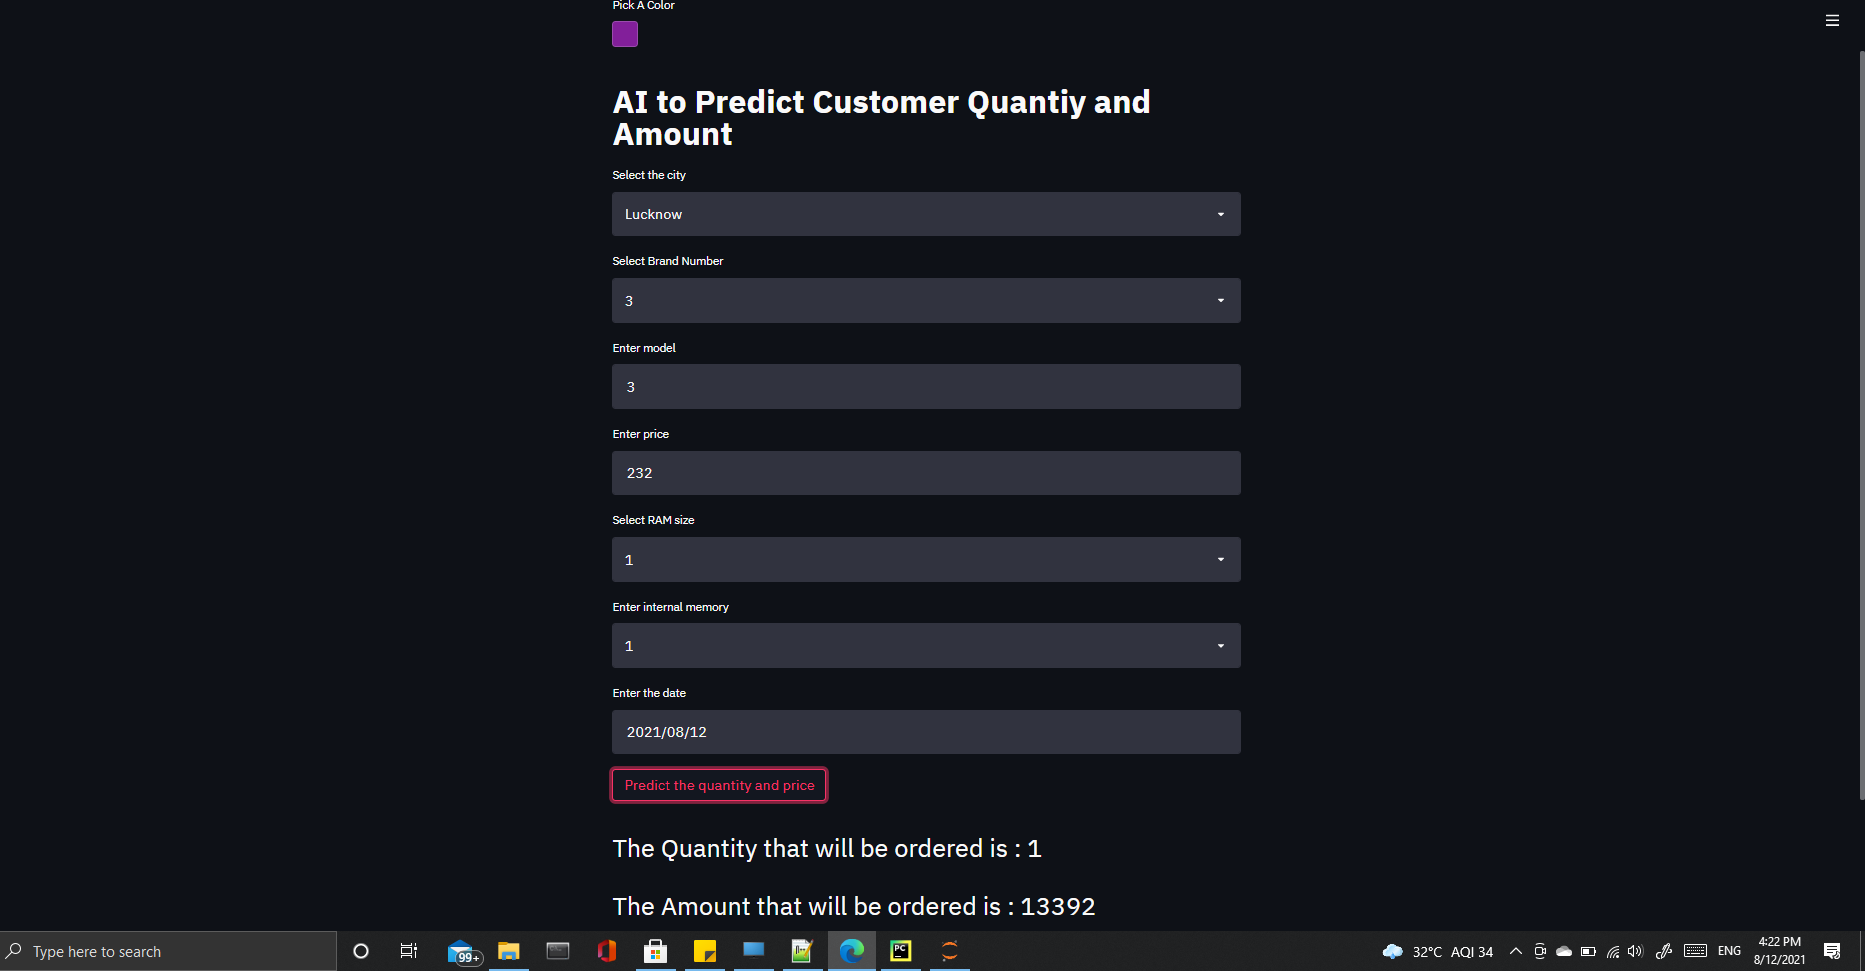Expand the Select Brand Number dropdown
Image resolution: width=1865 pixels, height=971 pixels.
tap(925, 300)
